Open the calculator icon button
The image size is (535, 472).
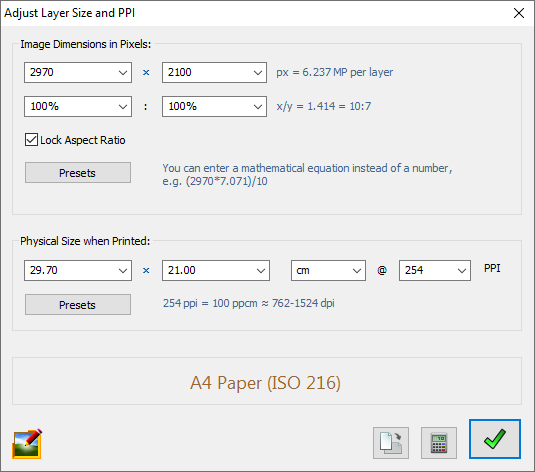click(x=439, y=443)
